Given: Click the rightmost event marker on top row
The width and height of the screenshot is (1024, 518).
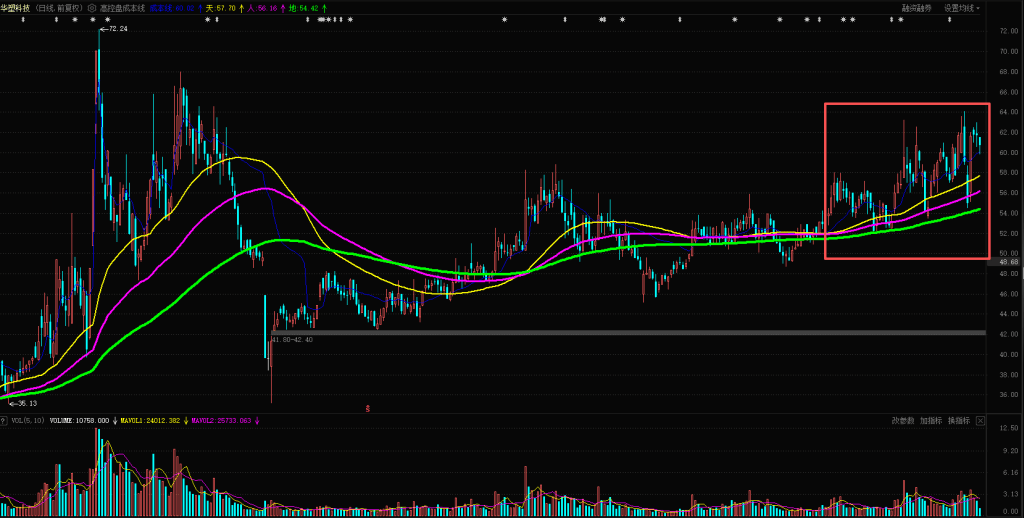Looking at the screenshot, I should (948, 20).
